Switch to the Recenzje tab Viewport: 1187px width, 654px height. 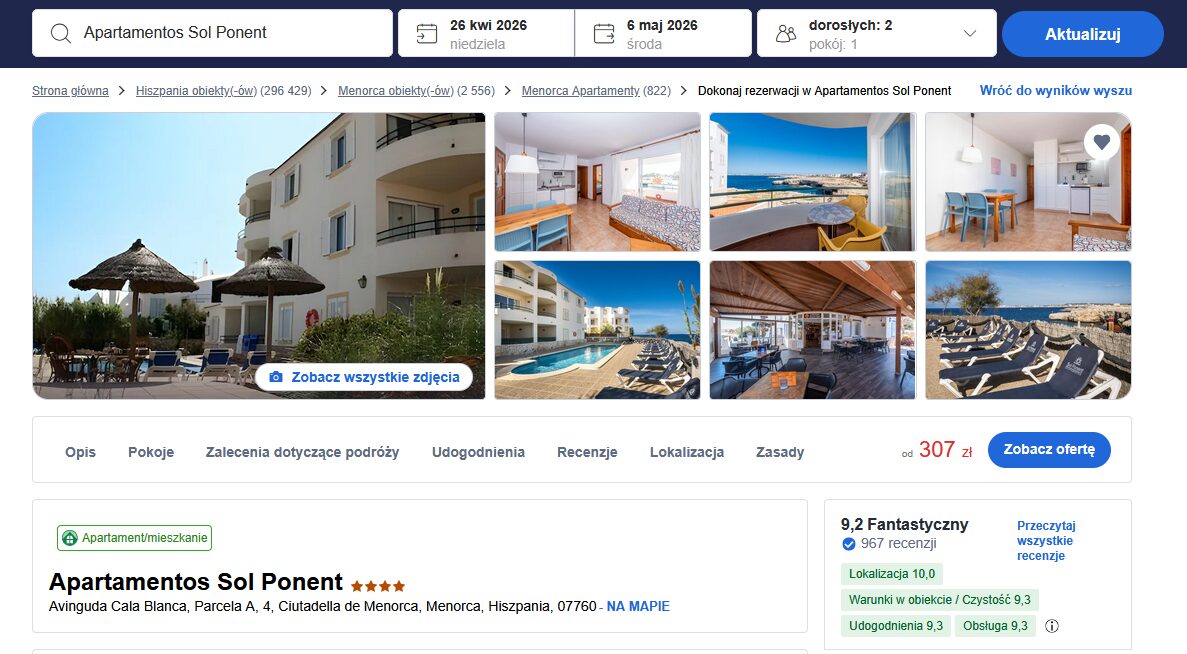click(x=587, y=452)
